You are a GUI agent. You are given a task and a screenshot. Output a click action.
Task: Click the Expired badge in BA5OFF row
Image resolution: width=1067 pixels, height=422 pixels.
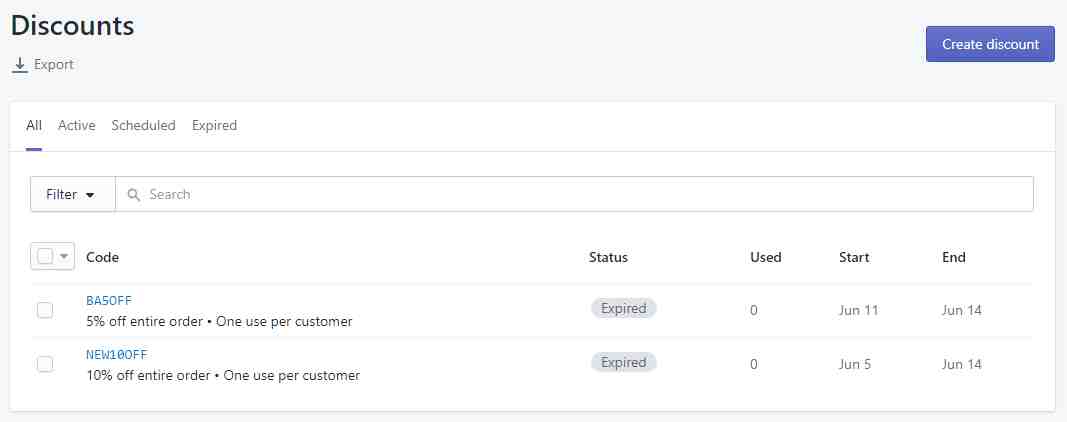pyautogui.click(x=623, y=308)
